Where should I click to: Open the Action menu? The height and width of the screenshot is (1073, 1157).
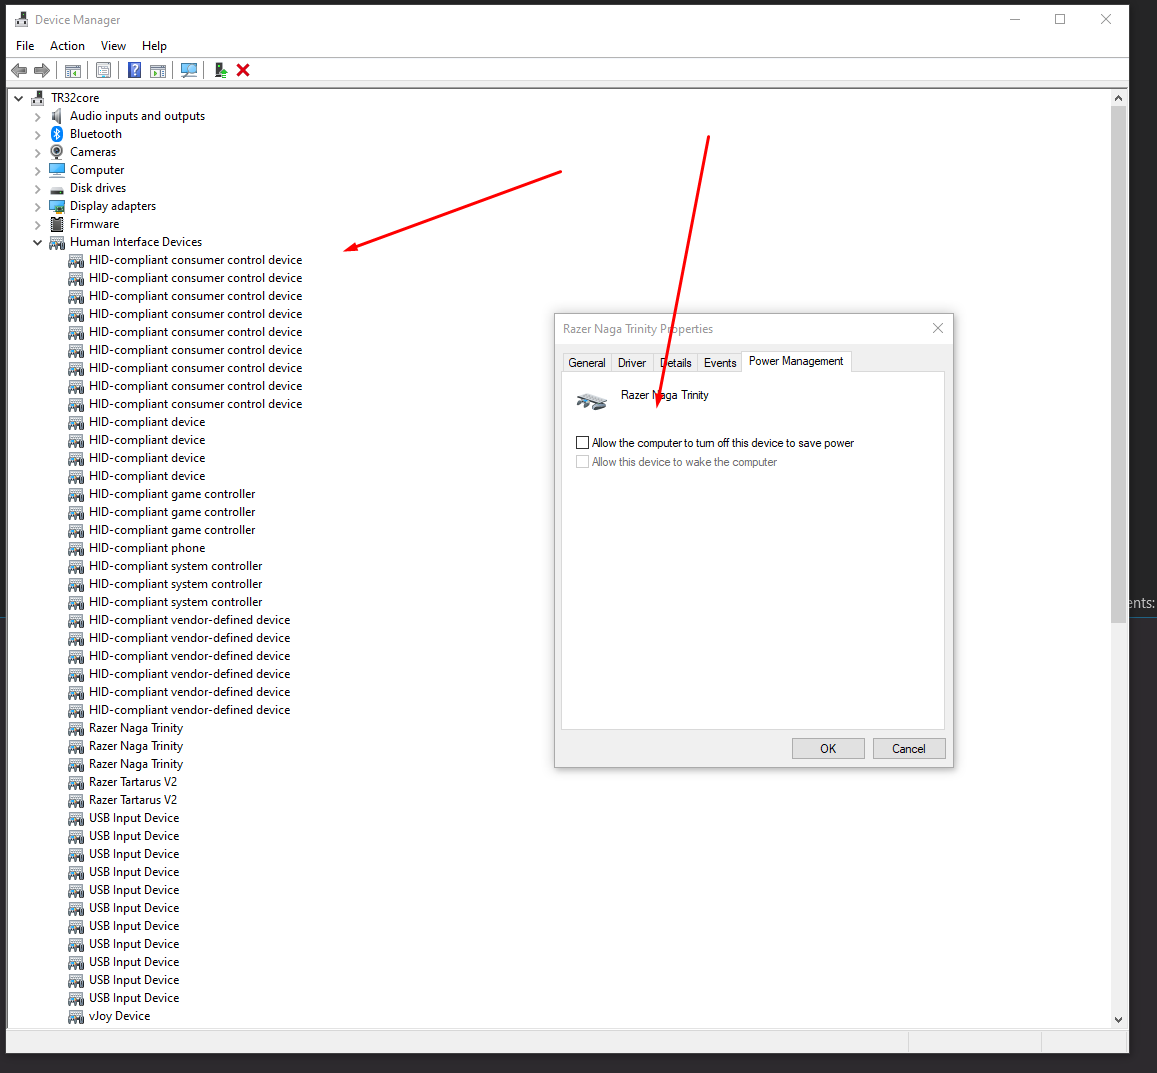tap(67, 46)
